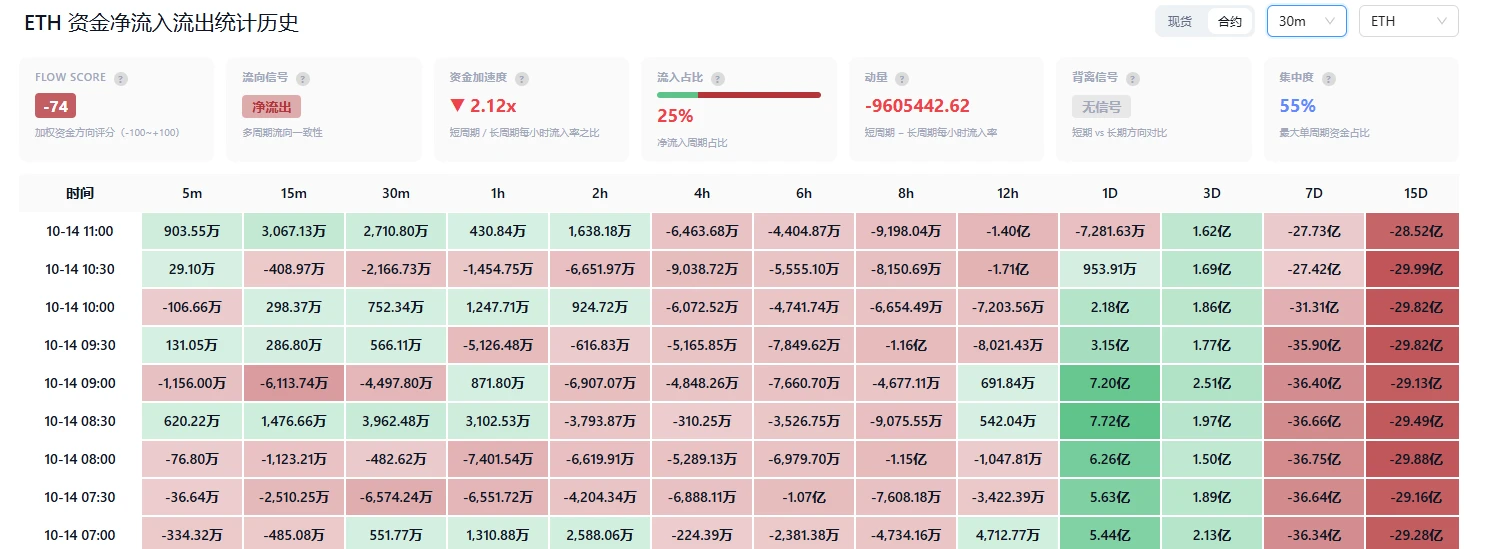Click the -36.34亿 cell
The height and width of the screenshot is (549, 1510).
point(1314,535)
